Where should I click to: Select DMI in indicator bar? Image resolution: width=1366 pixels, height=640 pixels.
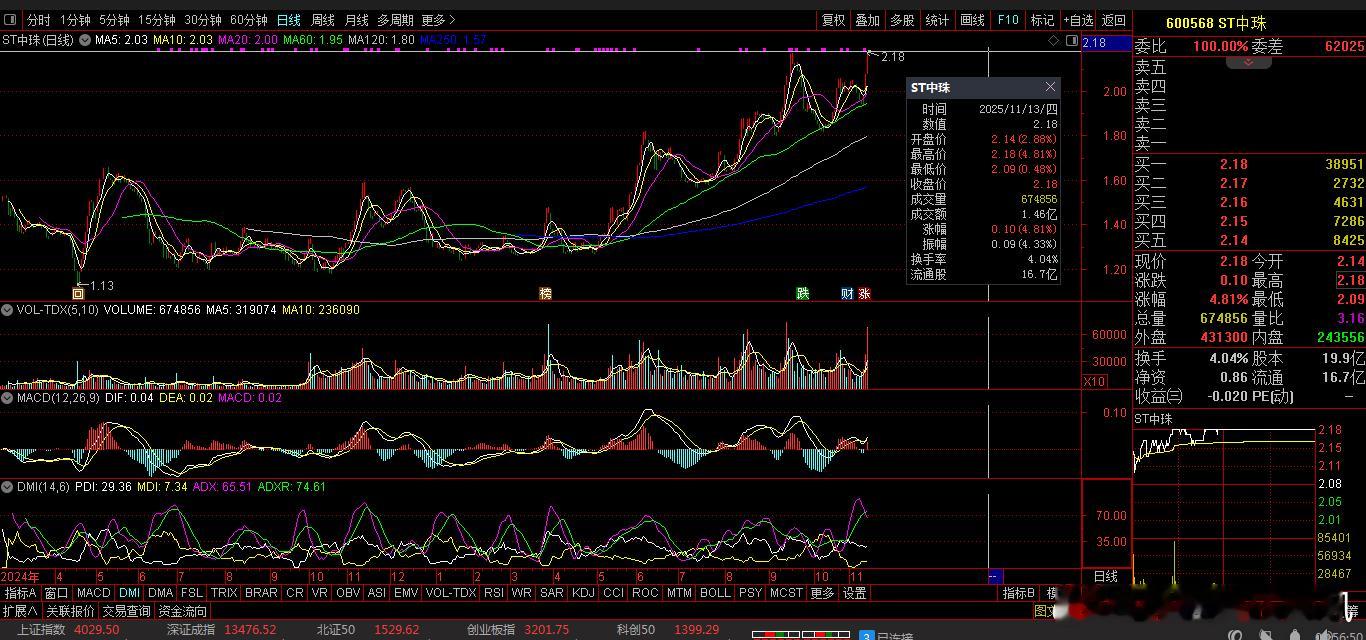pos(129,593)
